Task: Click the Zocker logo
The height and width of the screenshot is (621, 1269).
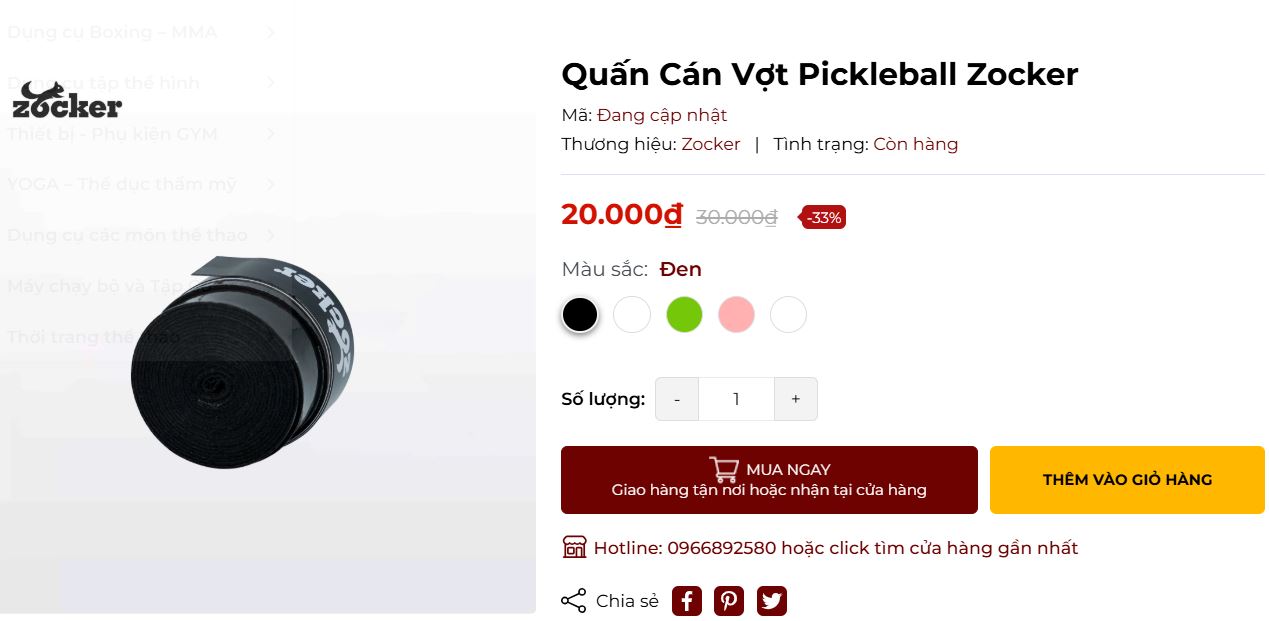Action: tap(67, 100)
